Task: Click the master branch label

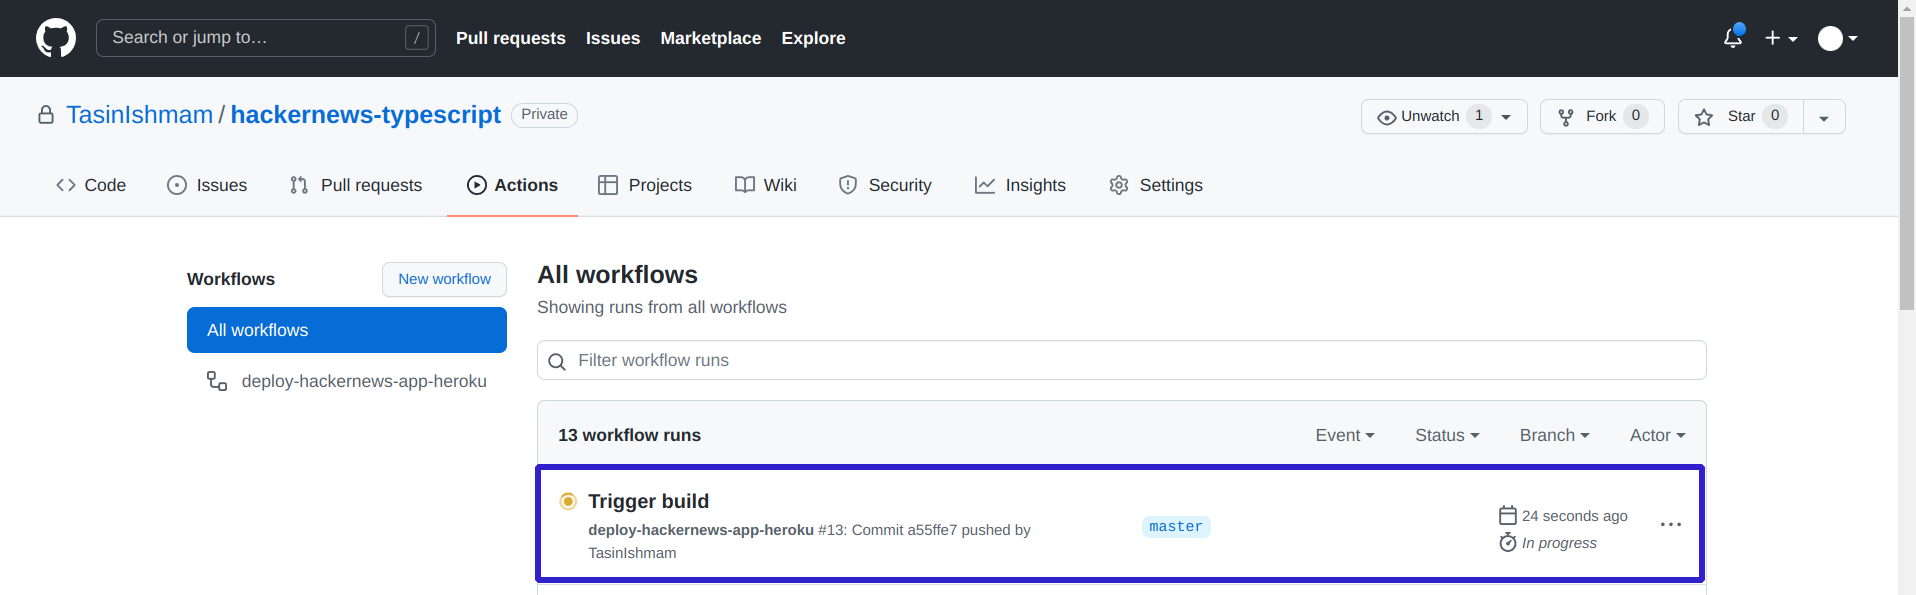Action: (1176, 527)
